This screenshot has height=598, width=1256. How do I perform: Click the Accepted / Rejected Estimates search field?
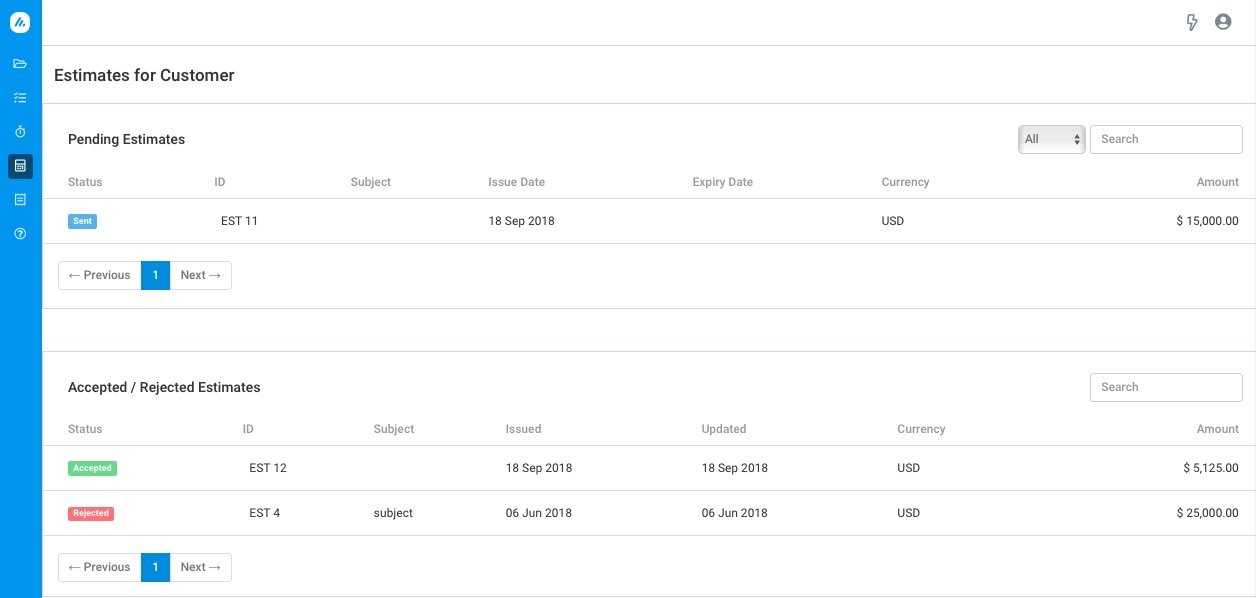(1166, 387)
